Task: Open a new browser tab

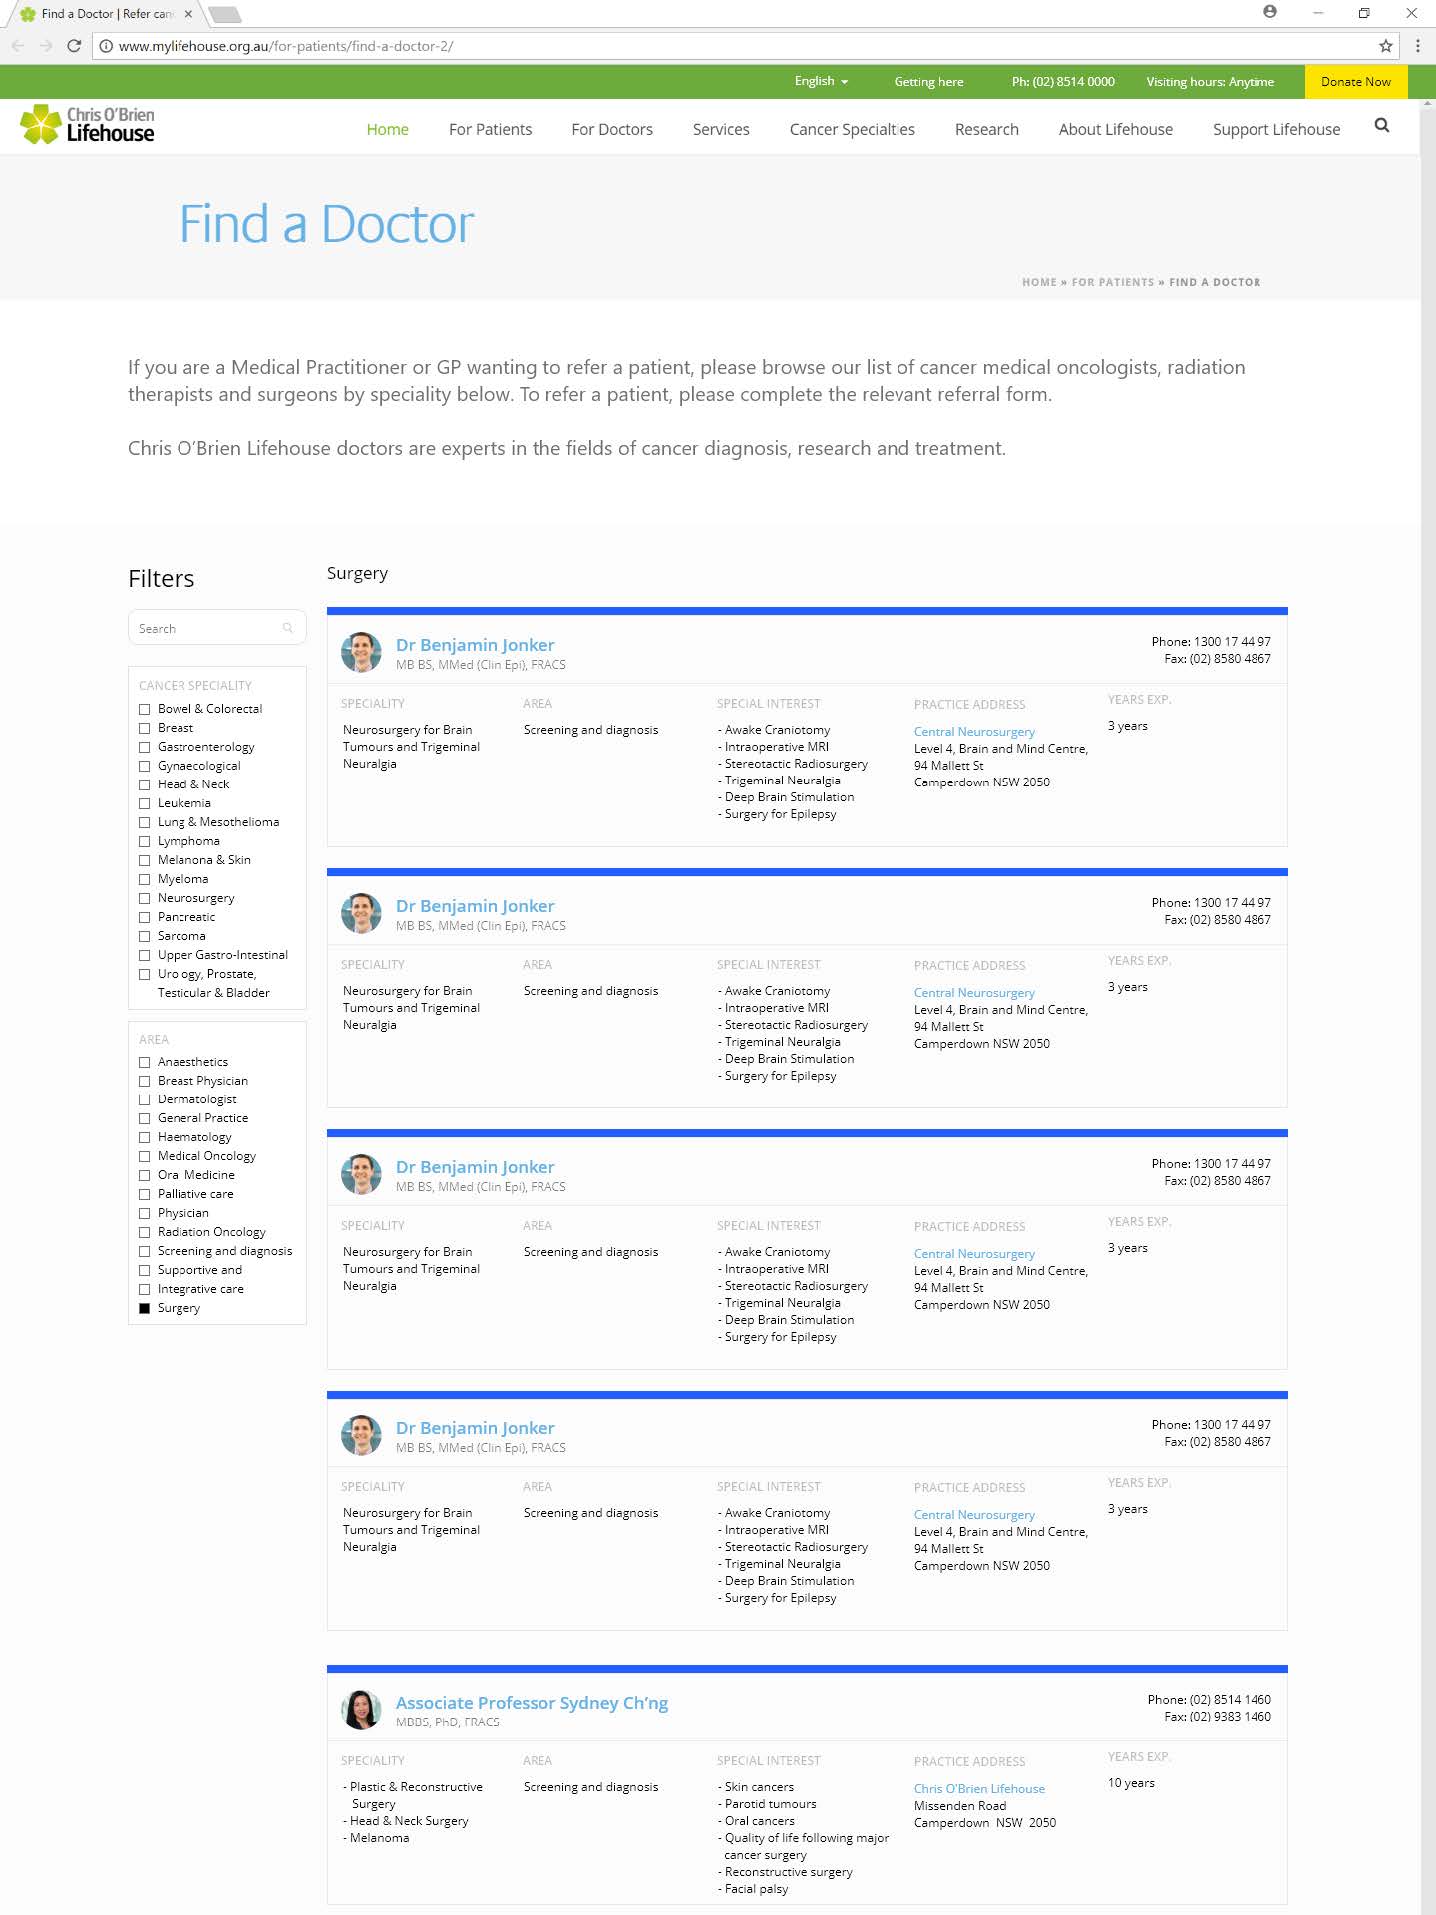Action: click(x=225, y=14)
